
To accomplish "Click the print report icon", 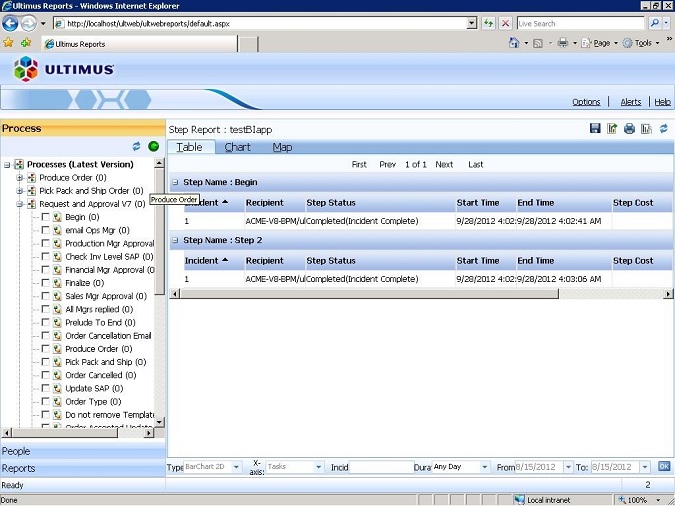I will (629, 128).
